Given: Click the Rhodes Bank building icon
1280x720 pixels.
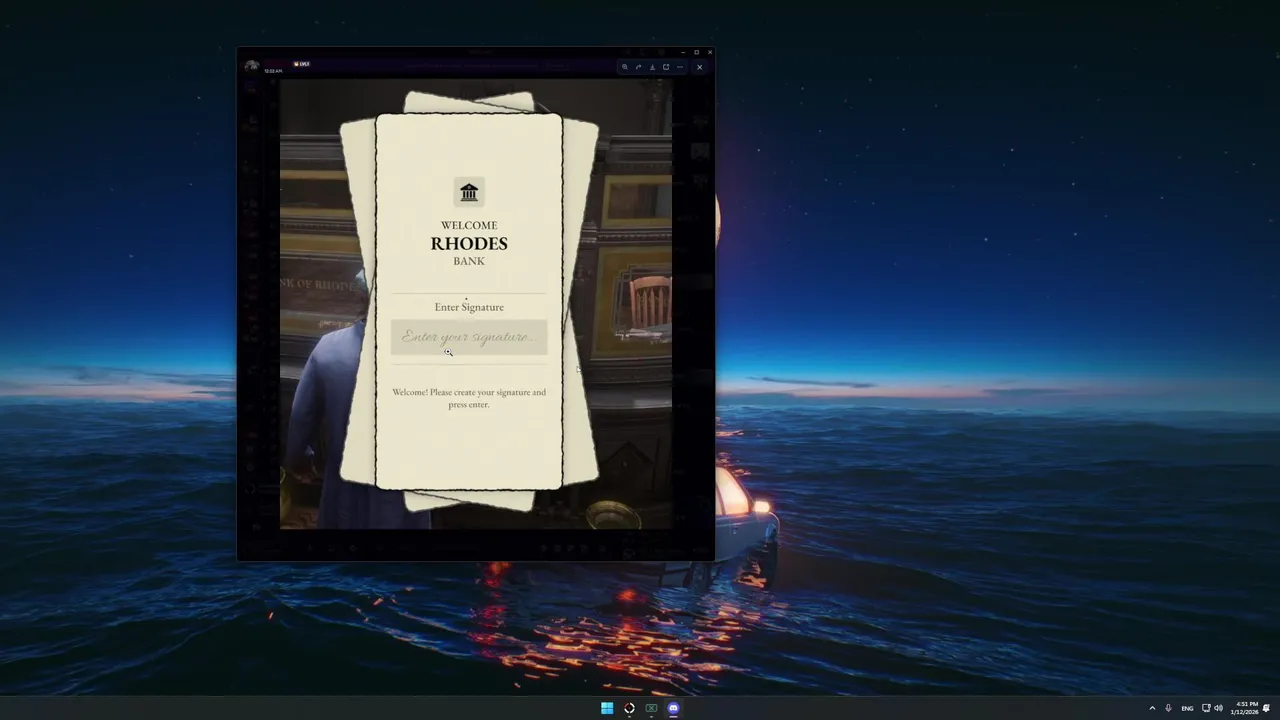Looking at the screenshot, I should 469,192.
